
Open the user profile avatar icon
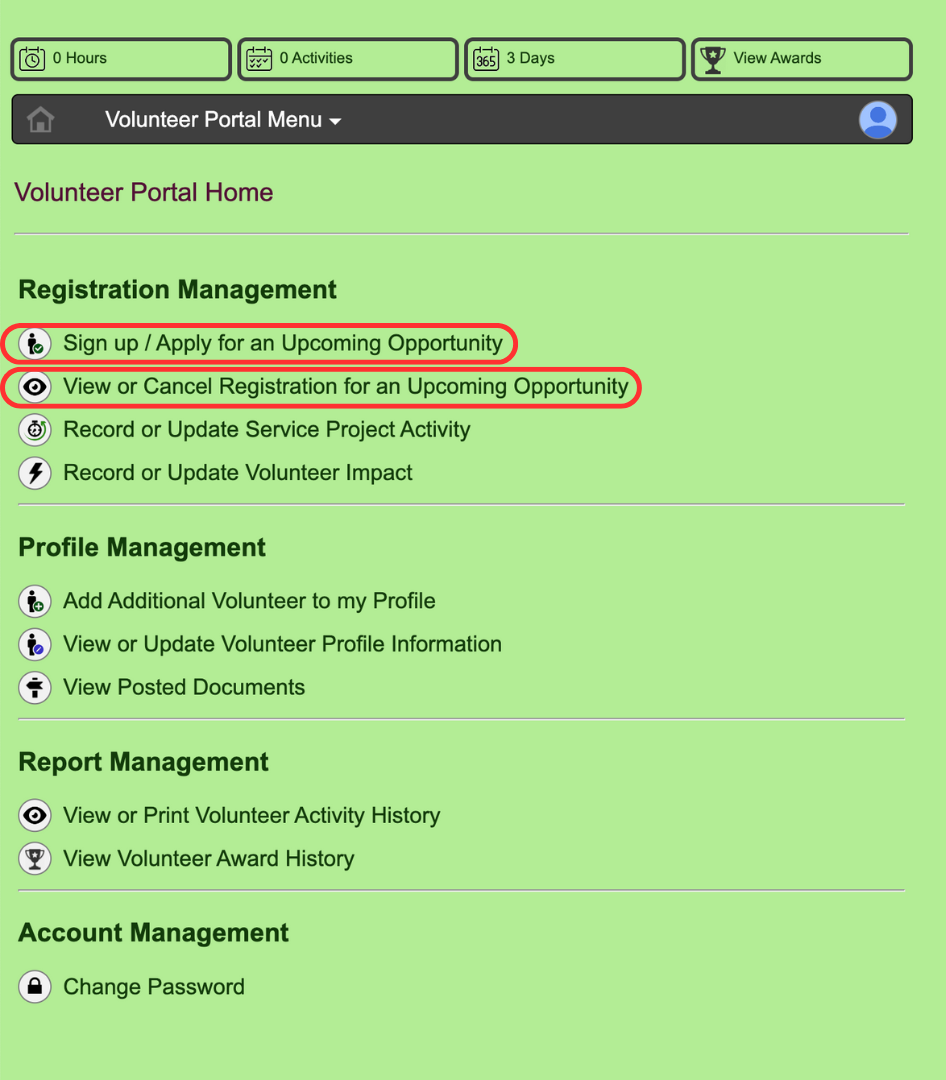tap(877, 120)
